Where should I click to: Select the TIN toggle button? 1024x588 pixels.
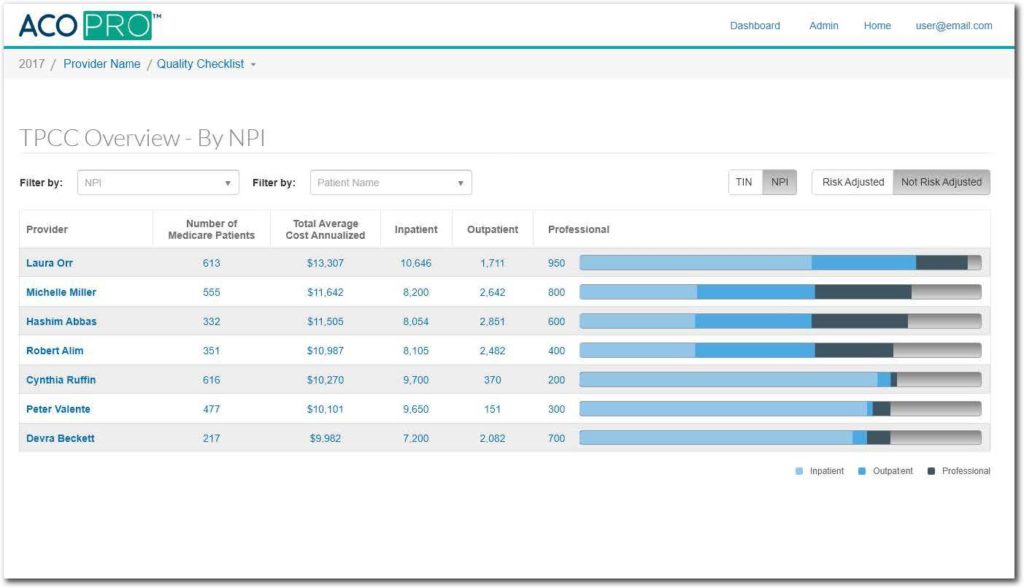click(x=744, y=182)
